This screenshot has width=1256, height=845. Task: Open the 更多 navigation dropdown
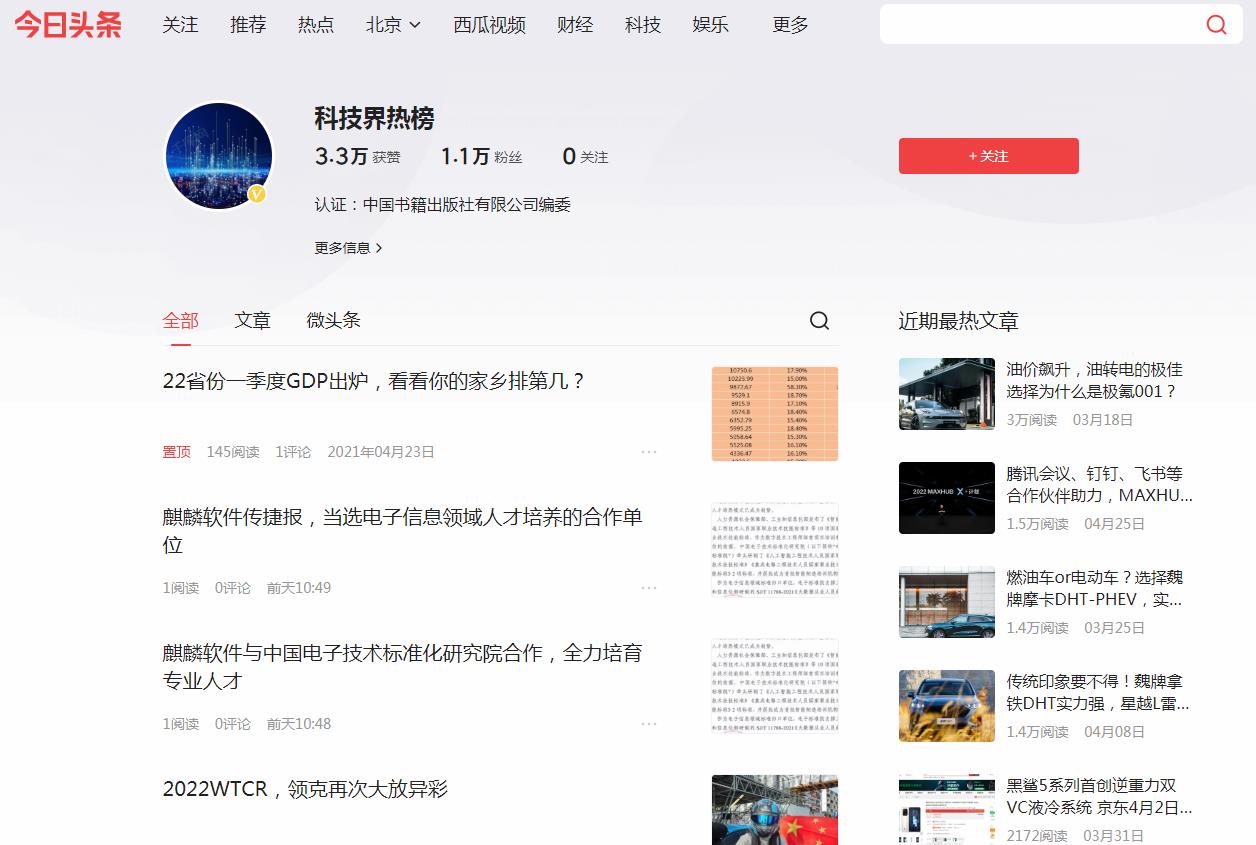(790, 25)
